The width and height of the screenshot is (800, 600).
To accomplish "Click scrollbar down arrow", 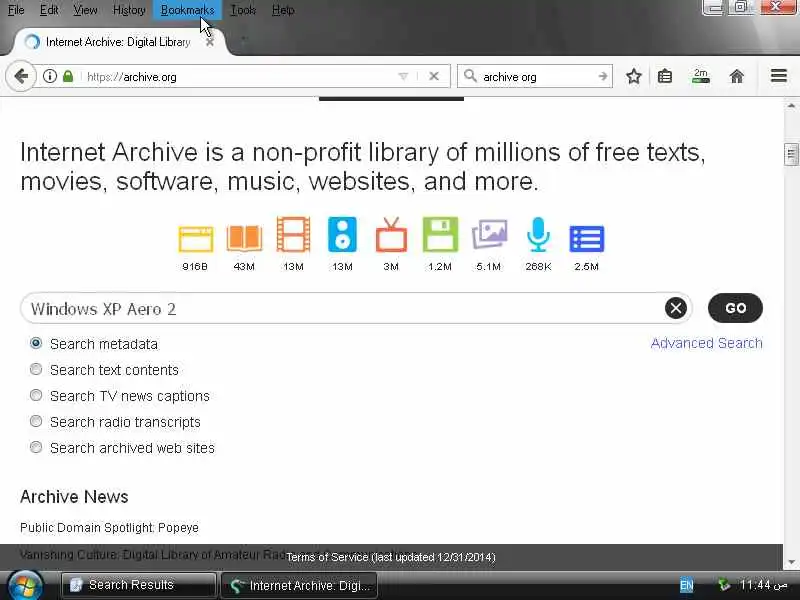I will 791,562.
